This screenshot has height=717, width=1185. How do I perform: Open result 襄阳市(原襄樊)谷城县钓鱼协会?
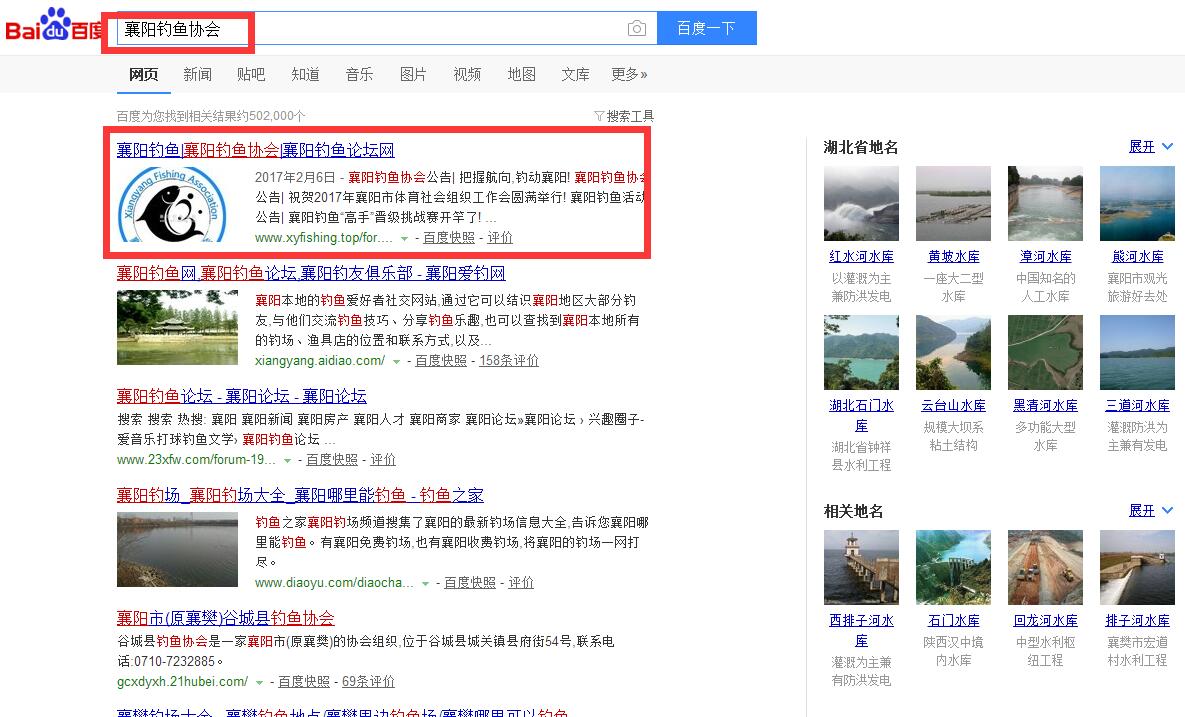pyautogui.click(x=225, y=618)
